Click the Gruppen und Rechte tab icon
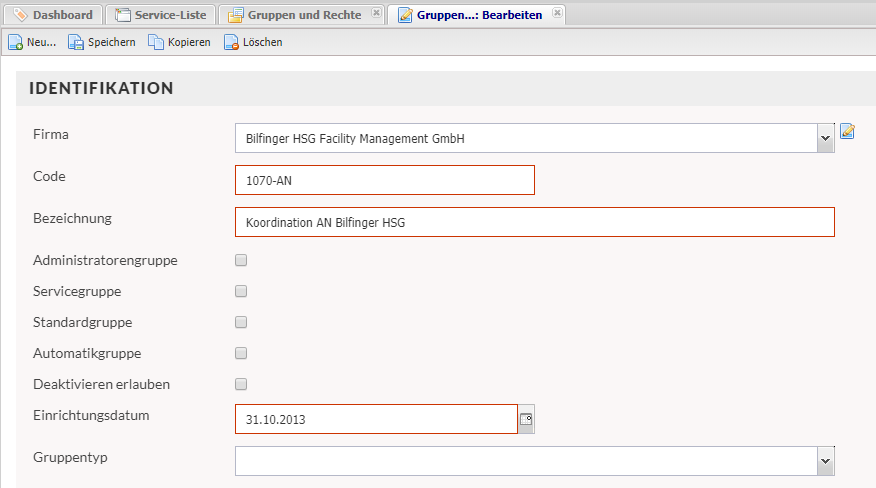 pyautogui.click(x=235, y=15)
